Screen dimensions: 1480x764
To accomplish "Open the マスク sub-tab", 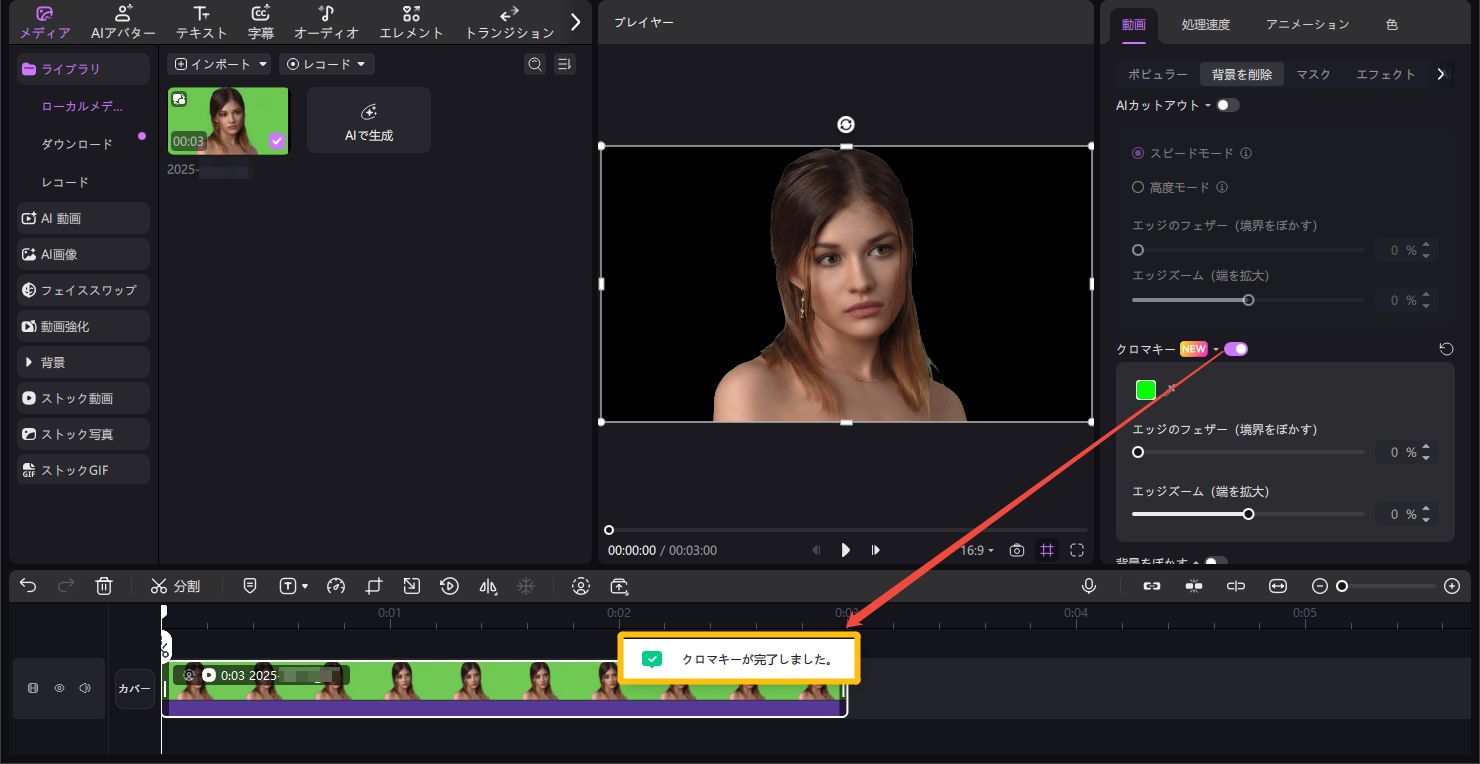I will (x=1313, y=74).
